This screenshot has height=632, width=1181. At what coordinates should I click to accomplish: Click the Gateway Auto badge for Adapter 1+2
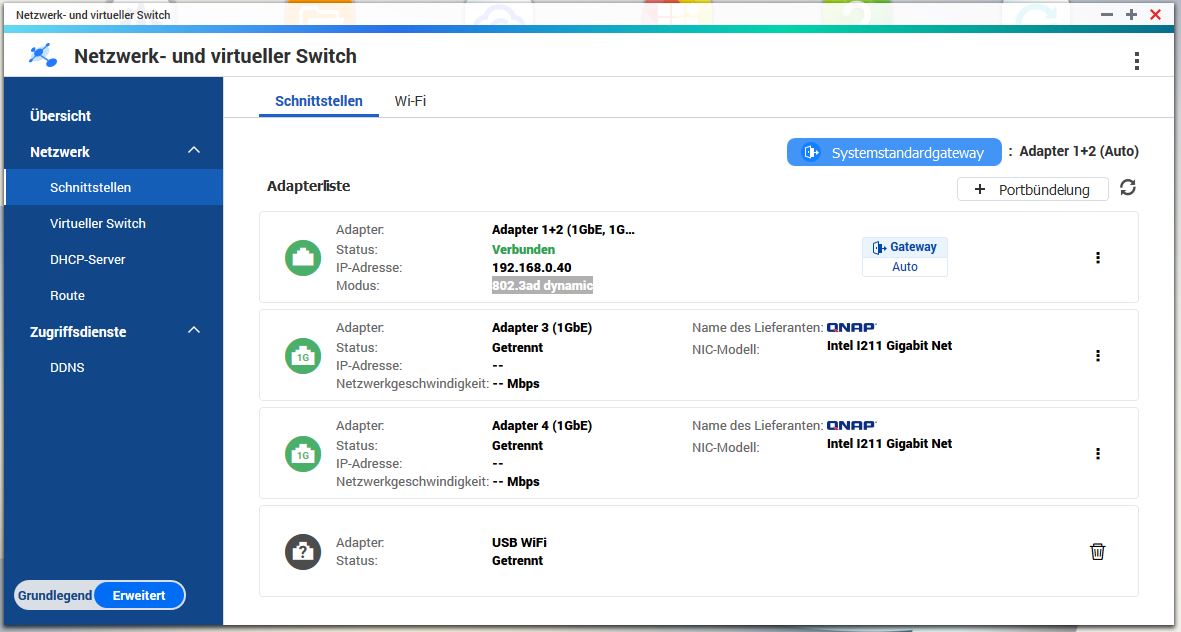coord(905,257)
